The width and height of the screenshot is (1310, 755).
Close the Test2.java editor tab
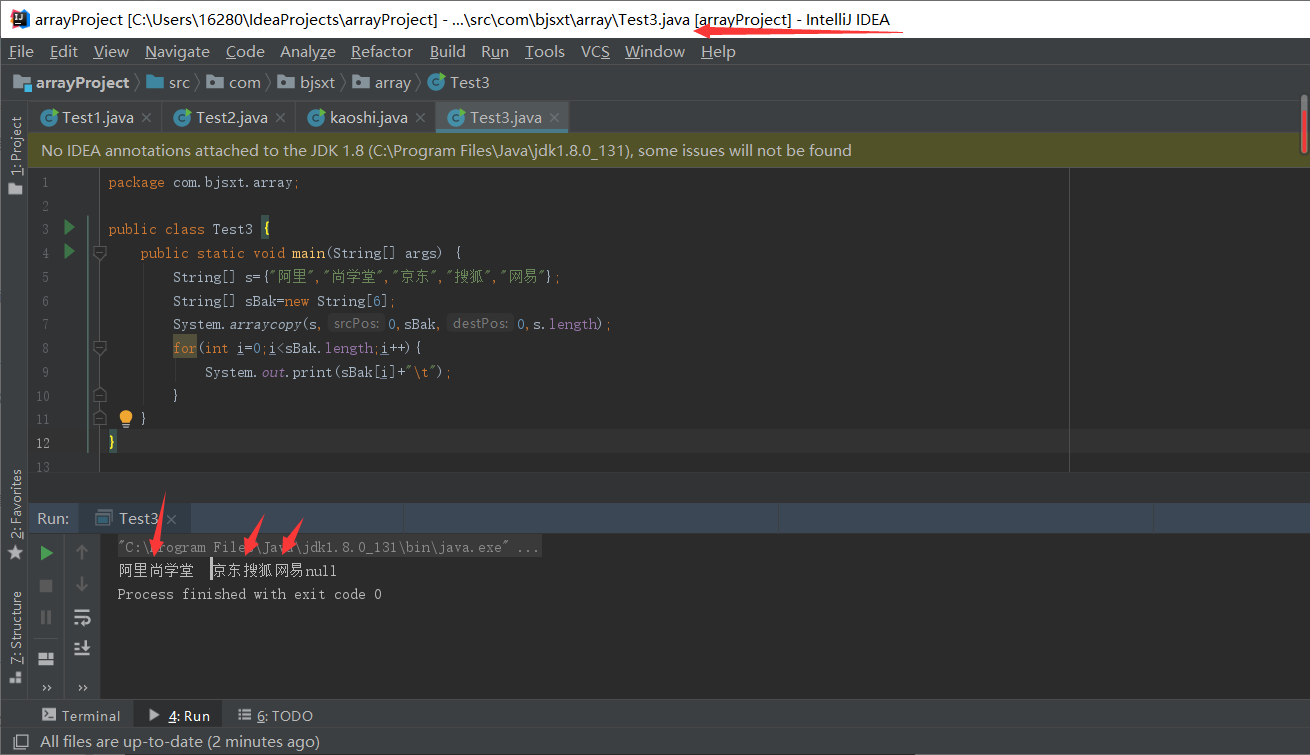pyautogui.click(x=280, y=118)
